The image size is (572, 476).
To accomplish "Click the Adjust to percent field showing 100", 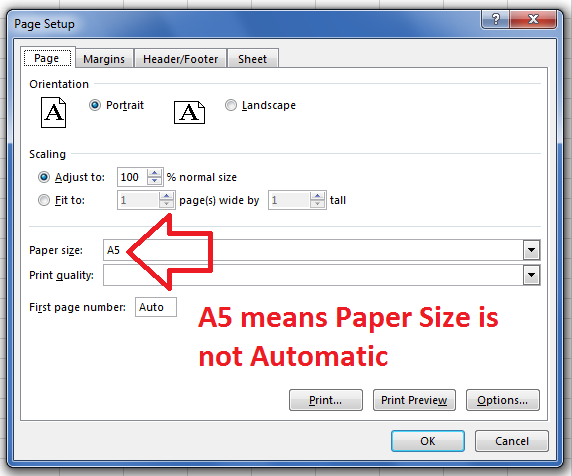I will pos(132,177).
